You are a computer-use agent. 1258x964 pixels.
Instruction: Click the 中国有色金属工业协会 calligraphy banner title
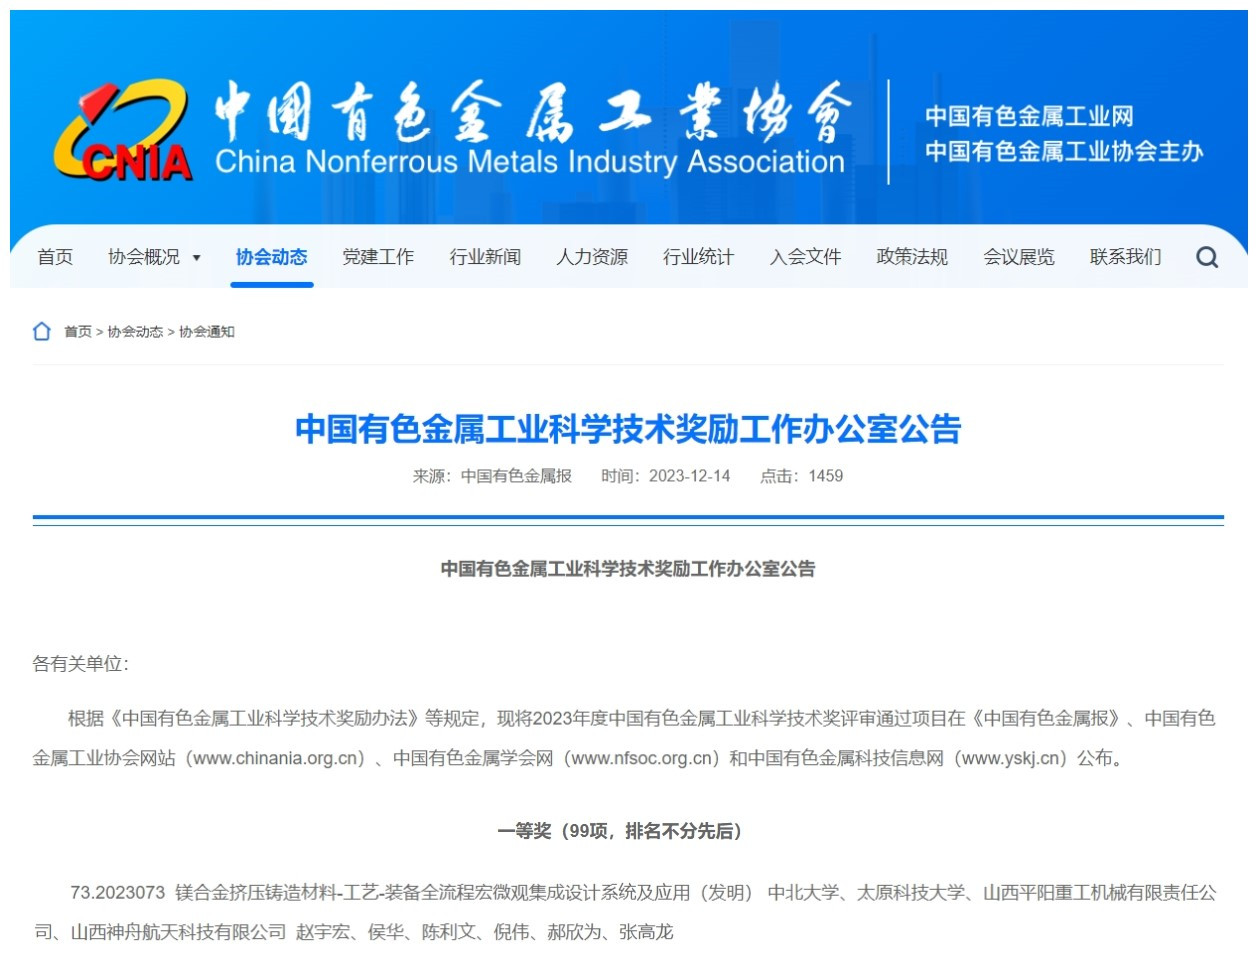coord(532,112)
